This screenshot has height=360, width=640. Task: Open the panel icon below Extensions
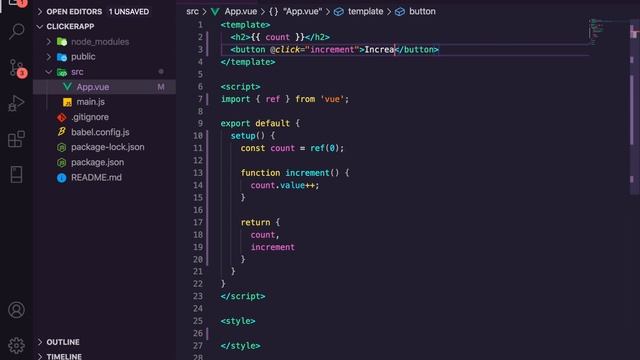[x=16, y=174]
